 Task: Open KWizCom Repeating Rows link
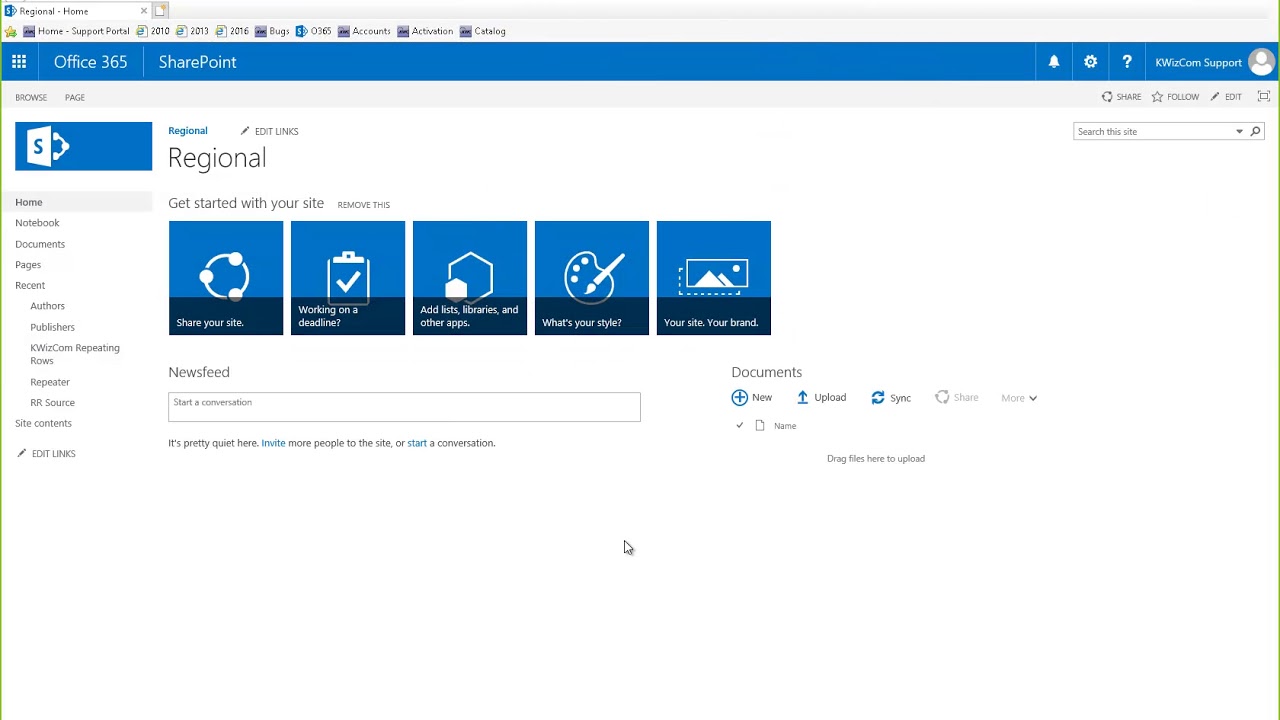point(75,354)
